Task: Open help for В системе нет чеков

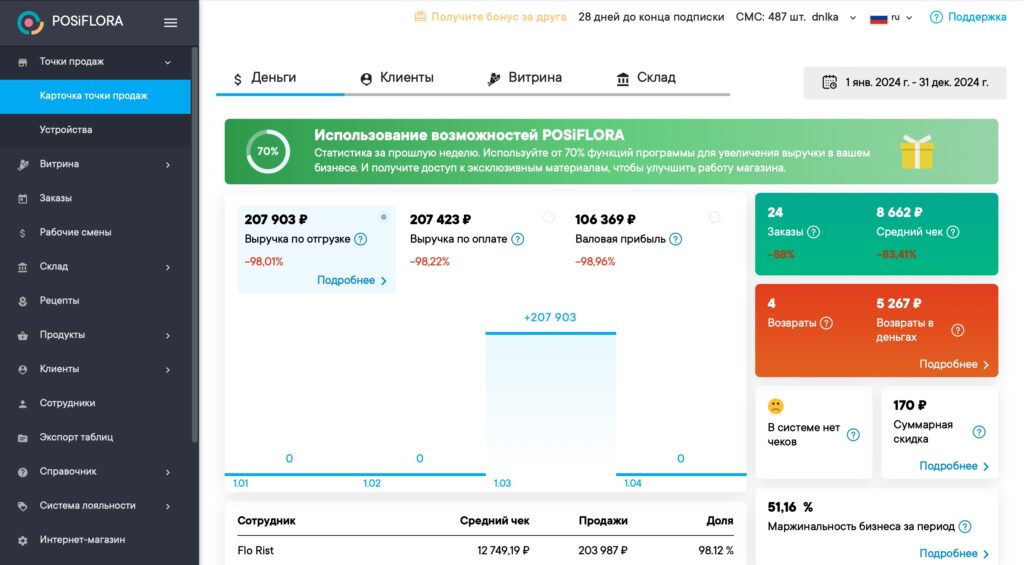Action: click(x=853, y=434)
